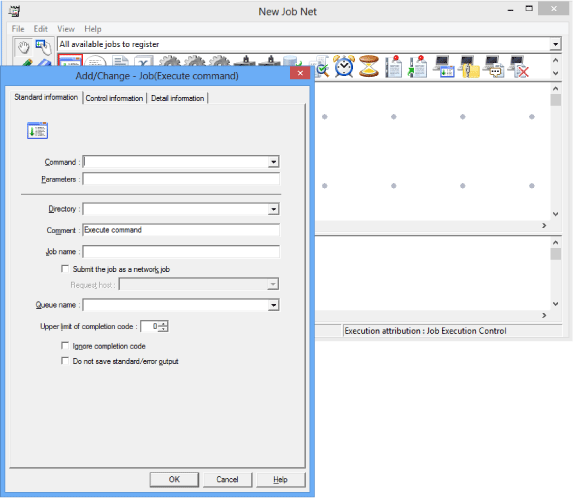Click the Execution attribution status bar text

[x=425, y=331]
